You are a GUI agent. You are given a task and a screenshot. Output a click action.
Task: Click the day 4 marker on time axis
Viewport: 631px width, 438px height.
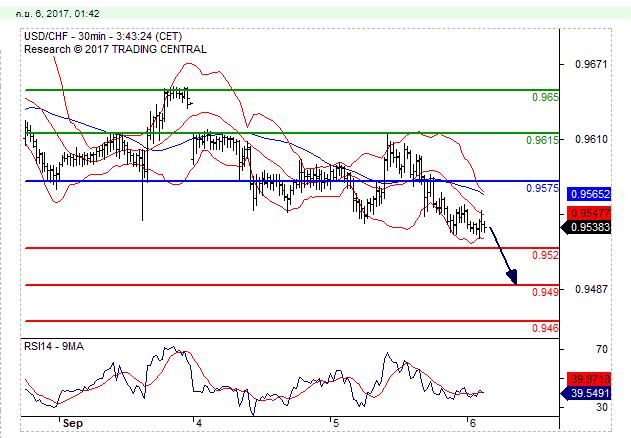click(198, 424)
